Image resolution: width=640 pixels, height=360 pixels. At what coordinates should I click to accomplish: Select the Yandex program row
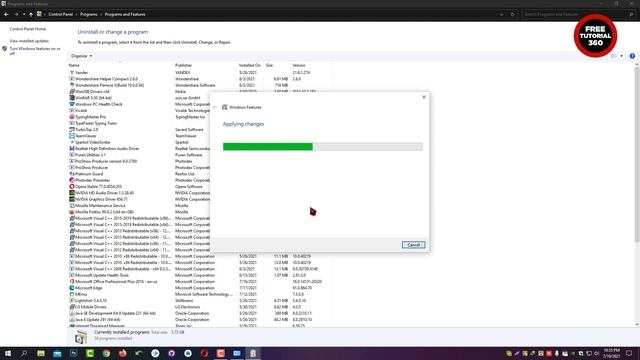(x=200, y=73)
